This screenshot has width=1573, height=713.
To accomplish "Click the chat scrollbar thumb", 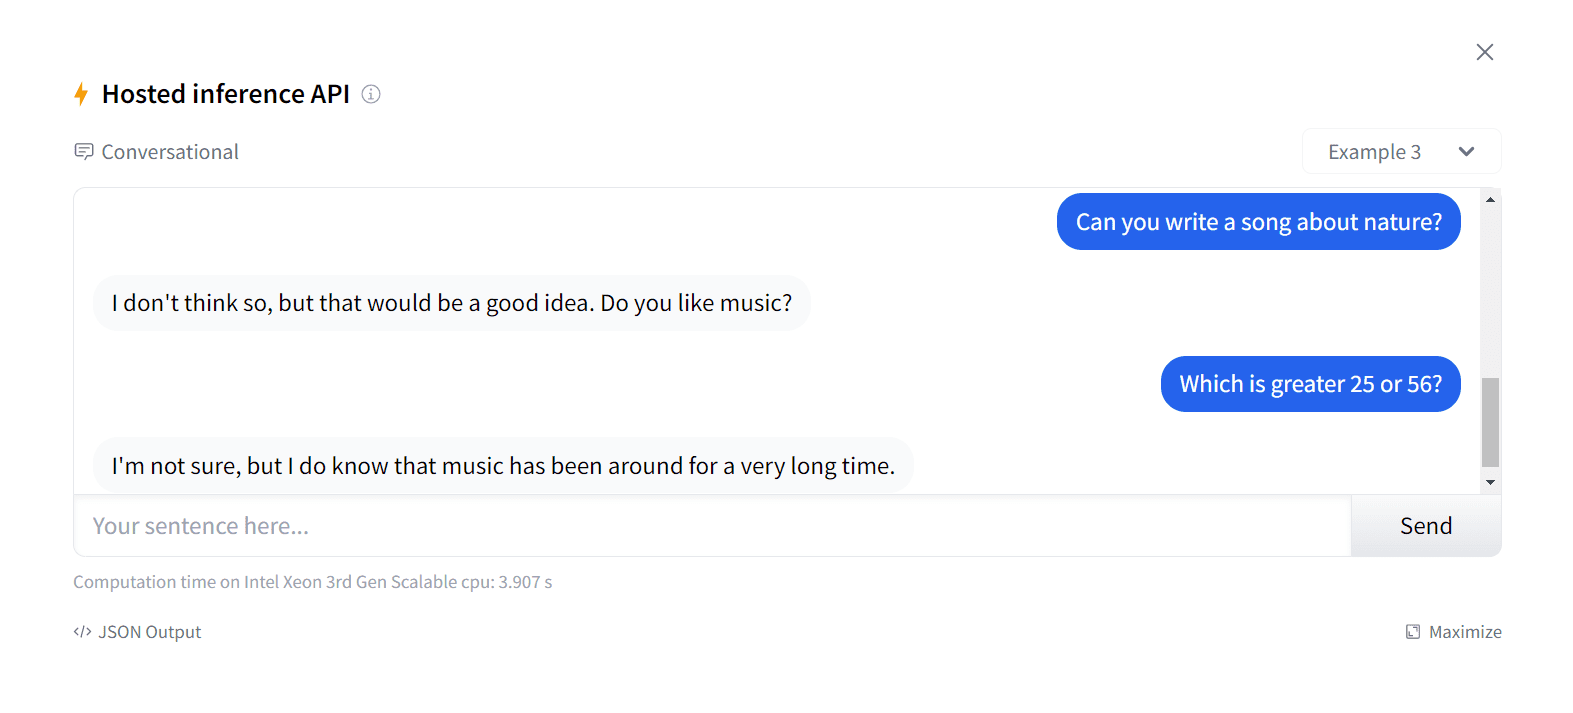I will 1490,422.
